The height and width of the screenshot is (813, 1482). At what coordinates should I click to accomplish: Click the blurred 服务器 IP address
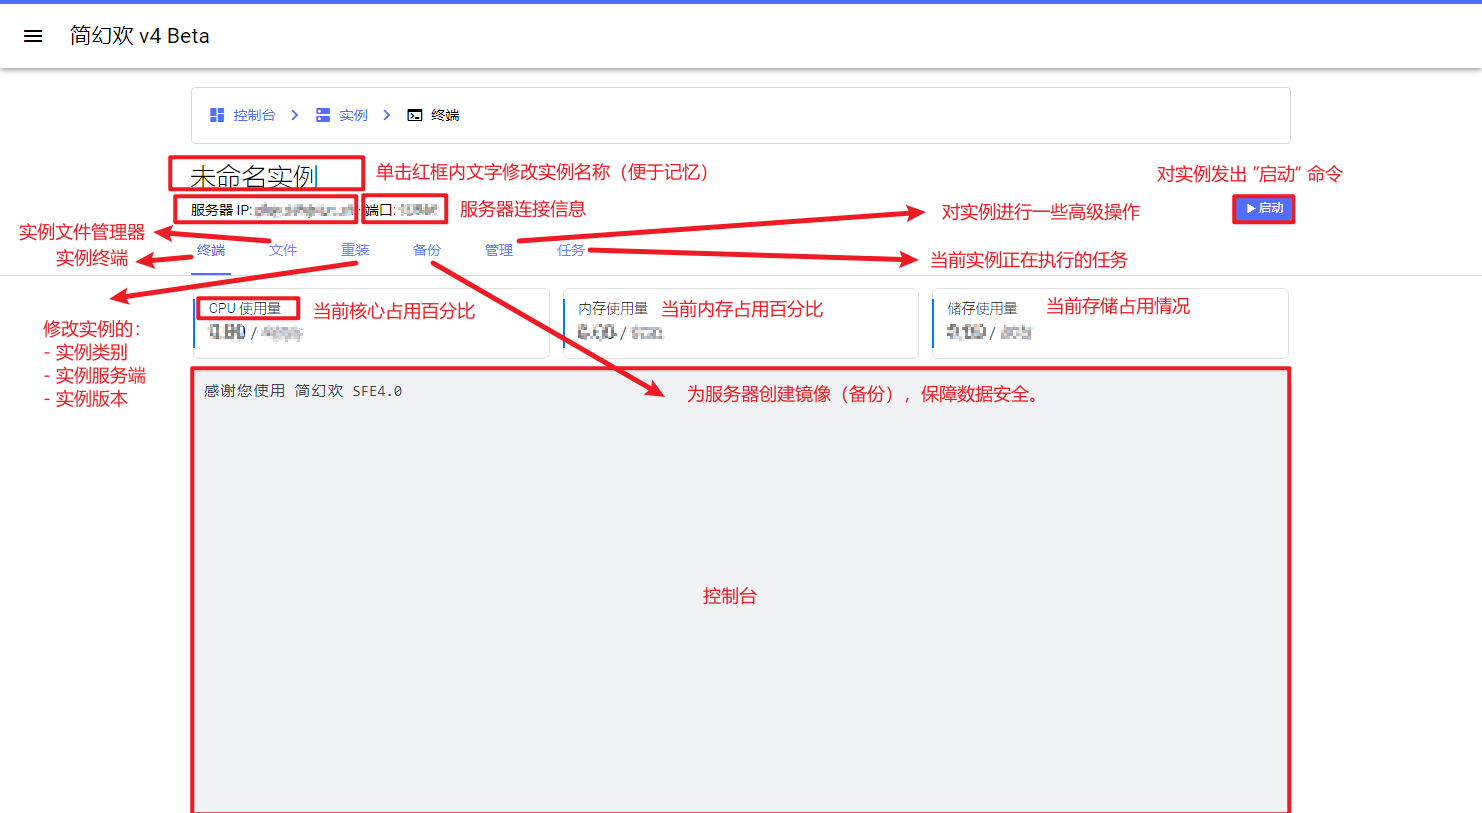pos(304,210)
